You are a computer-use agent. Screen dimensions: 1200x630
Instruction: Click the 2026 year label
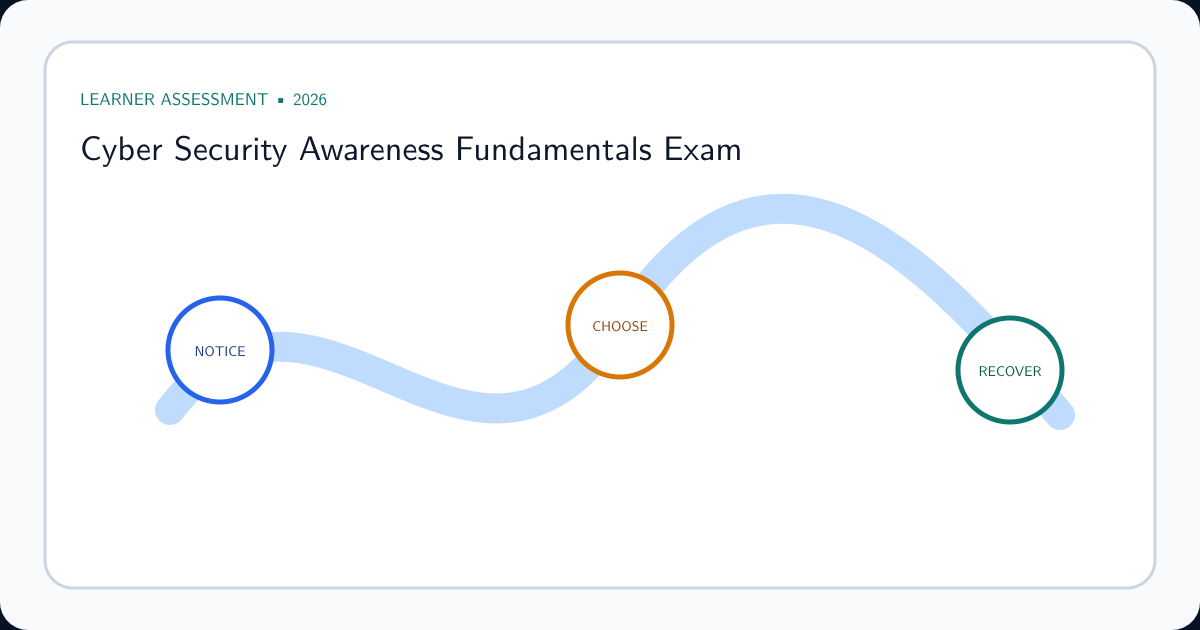coord(310,100)
